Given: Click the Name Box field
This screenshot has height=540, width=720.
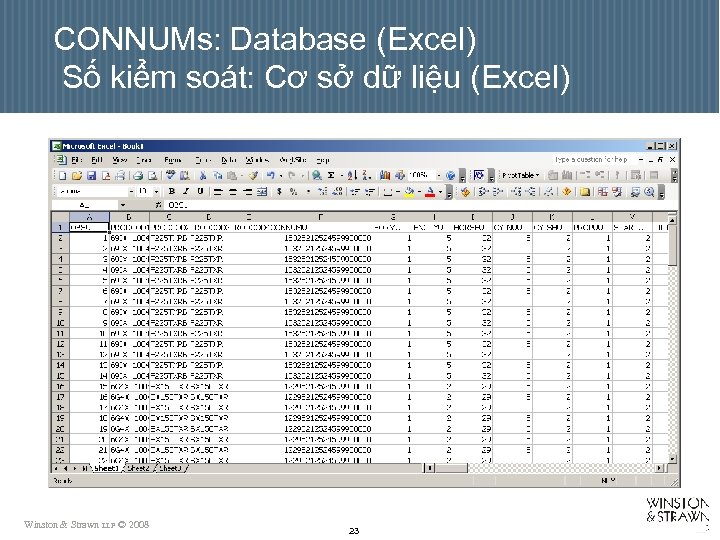Looking at the screenshot, I should coord(85,205).
